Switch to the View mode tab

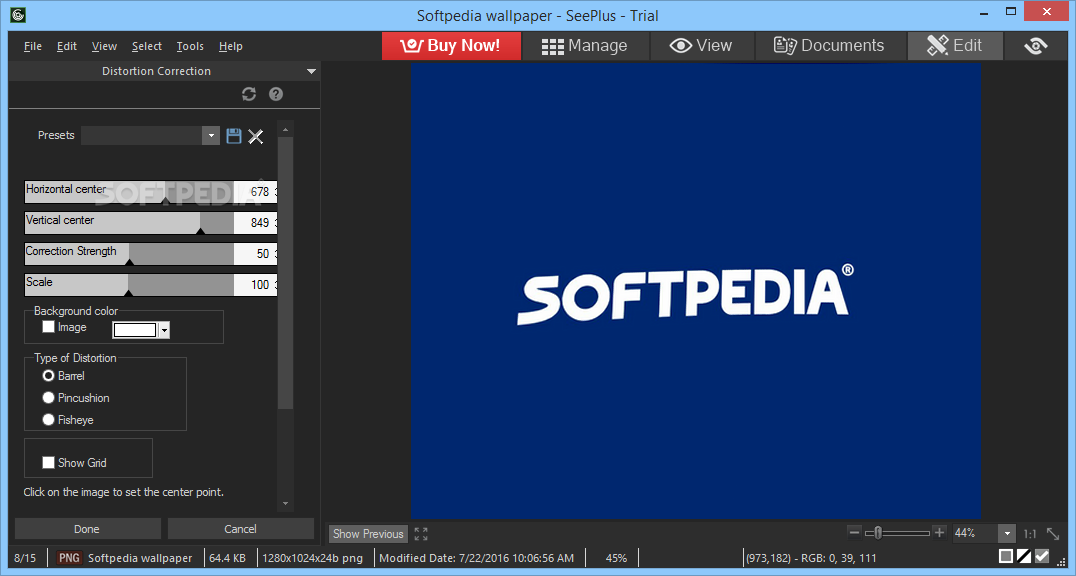(x=701, y=46)
